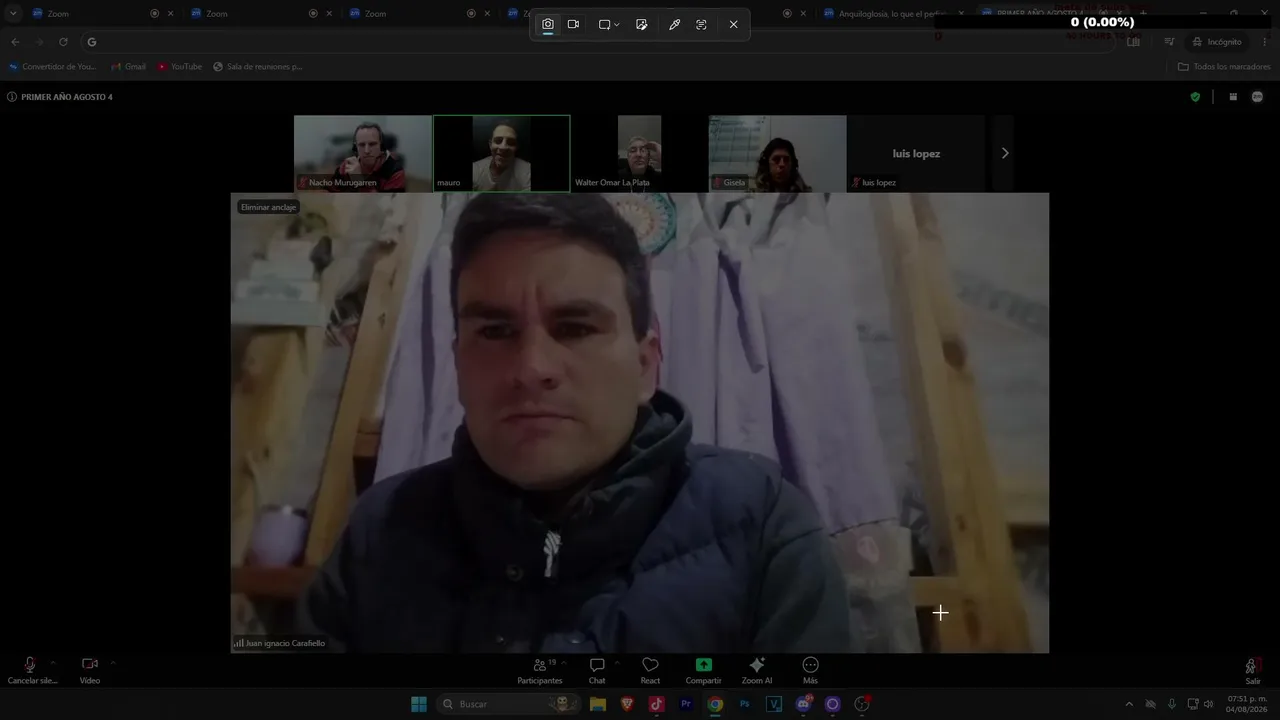Open the Windows Start menu
This screenshot has height=720, width=1280.
(x=419, y=704)
